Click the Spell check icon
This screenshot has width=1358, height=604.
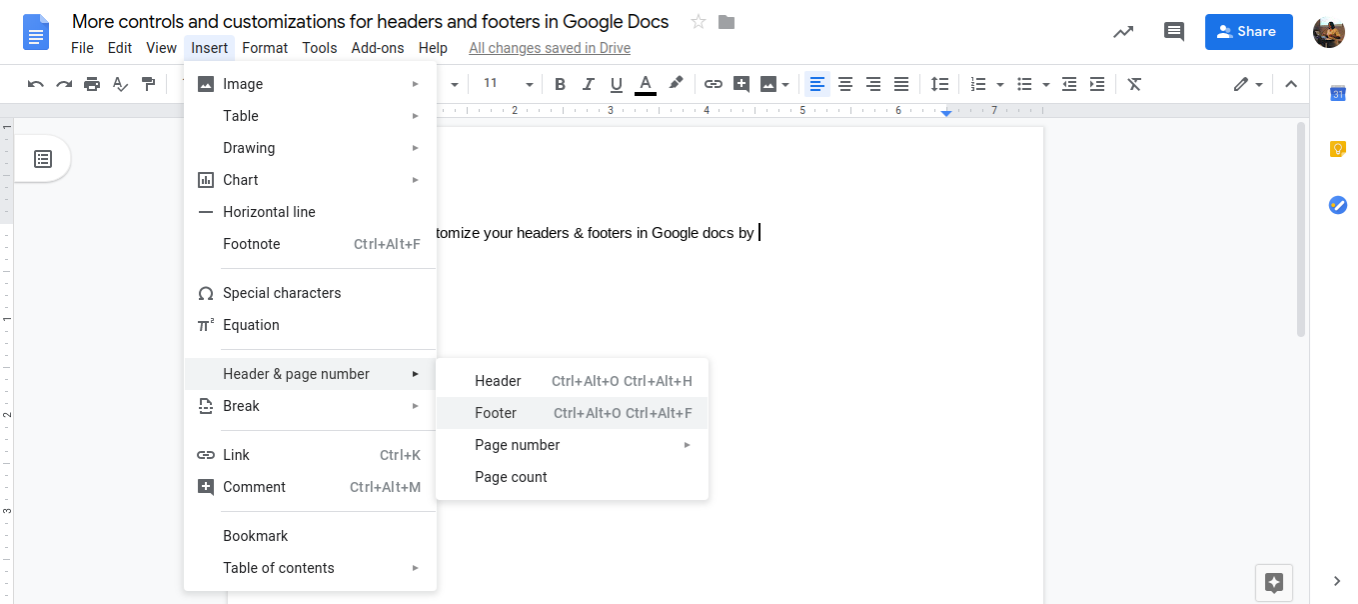[120, 84]
